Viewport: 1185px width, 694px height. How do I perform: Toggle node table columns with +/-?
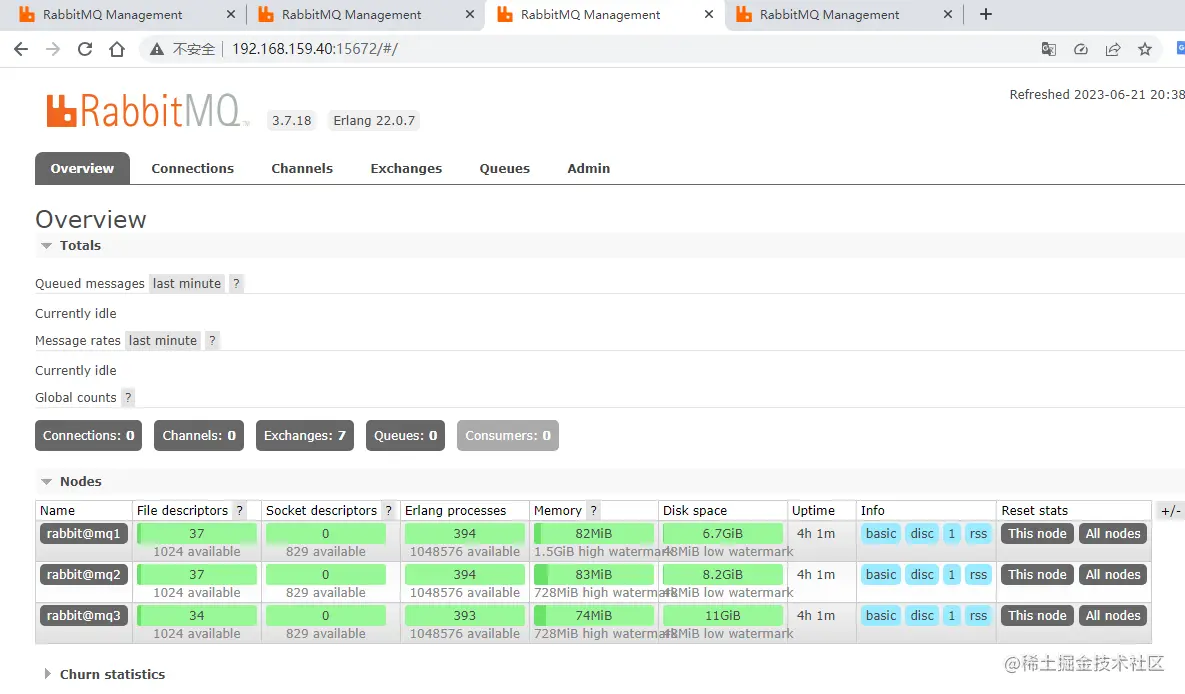tap(1170, 511)
